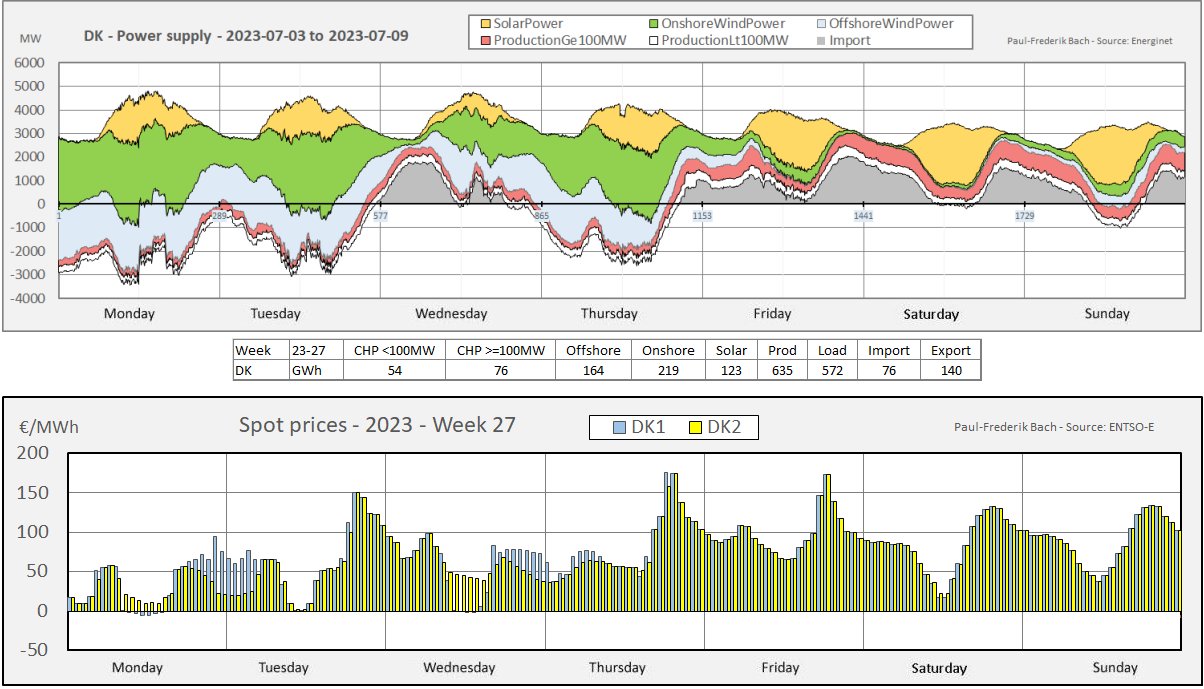Click the 1441 marker on the zero axis
The width and height of the screenshot is (1204, 689).
[864, 215]
